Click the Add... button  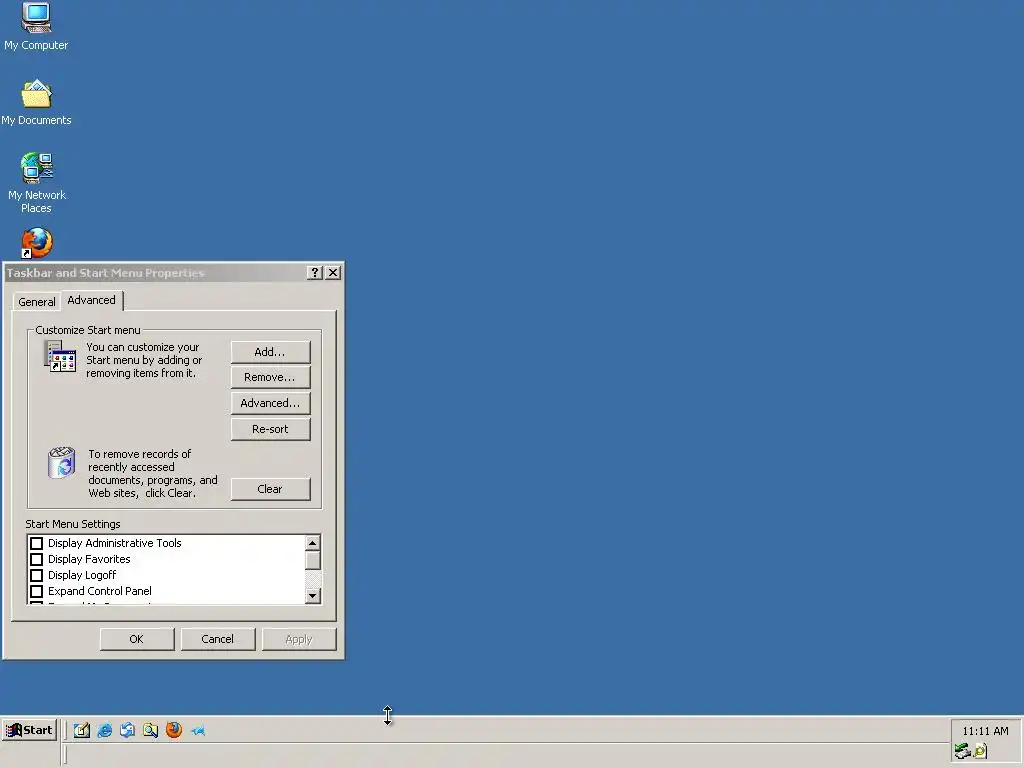(270, 352)
